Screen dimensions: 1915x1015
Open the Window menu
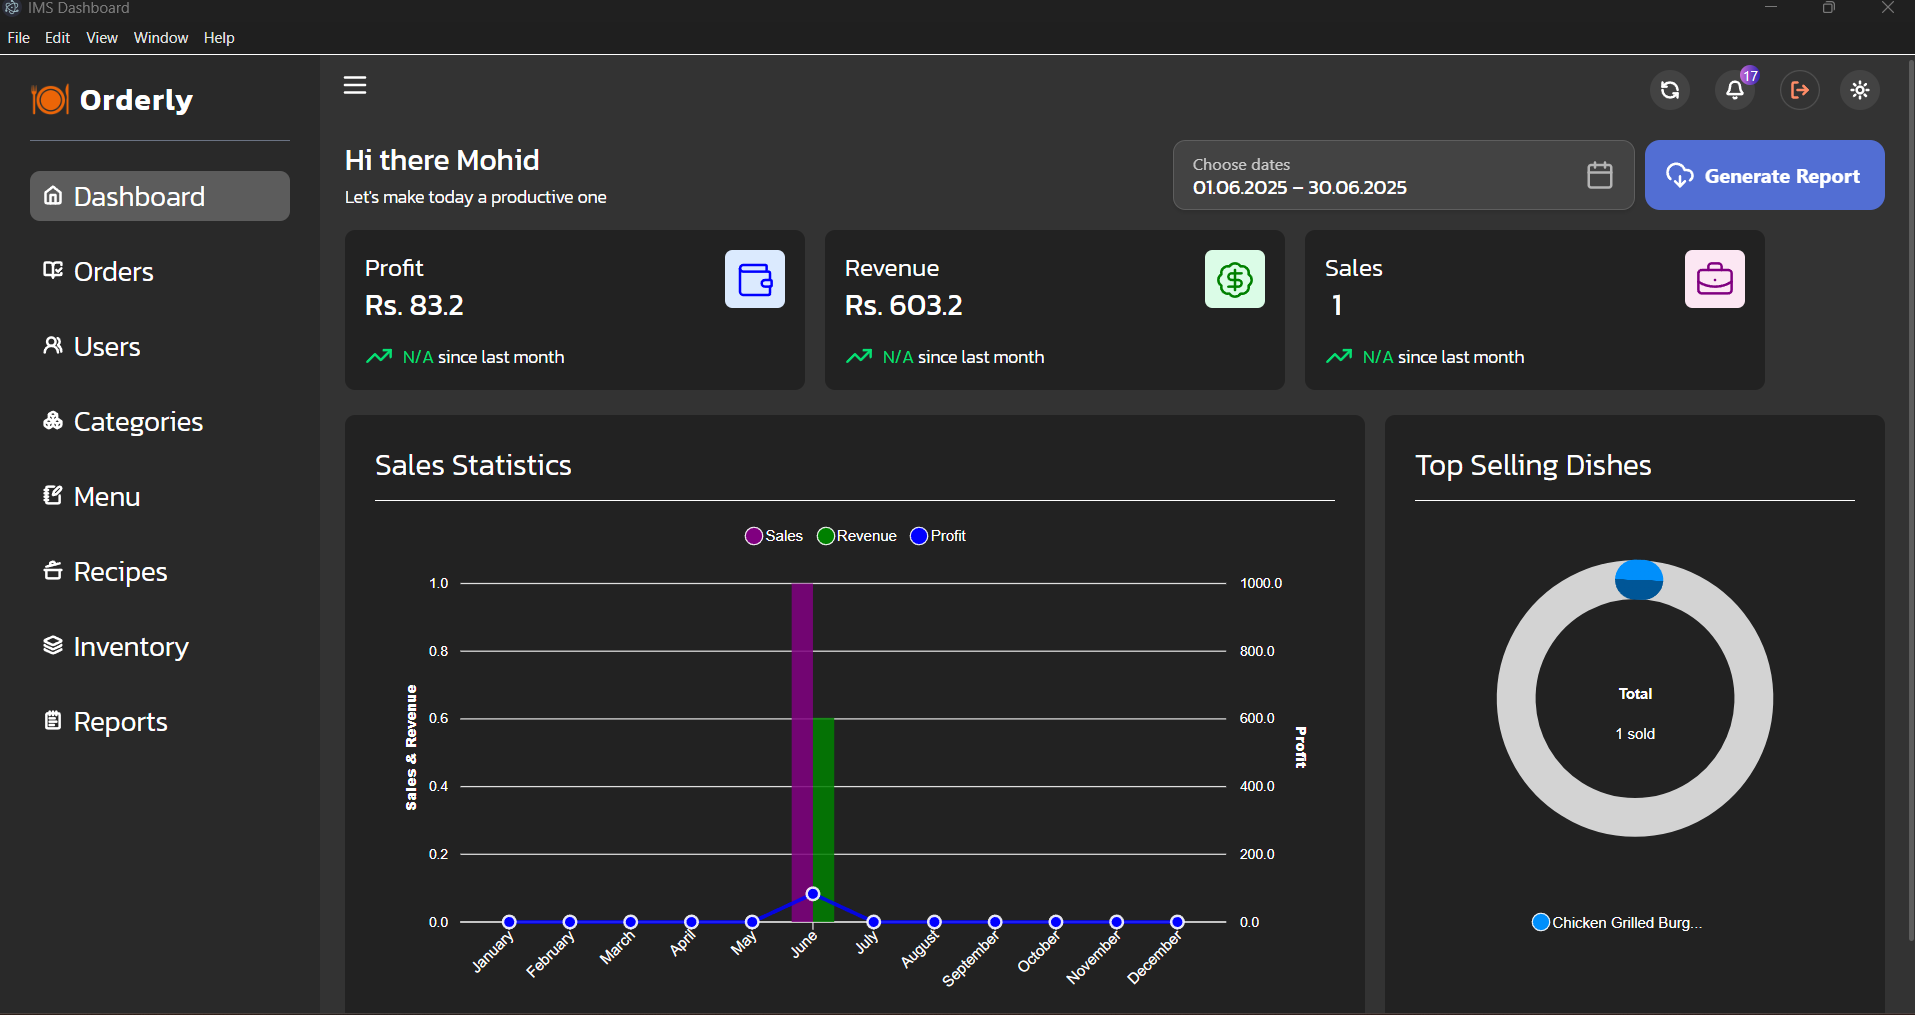(161, 38)
